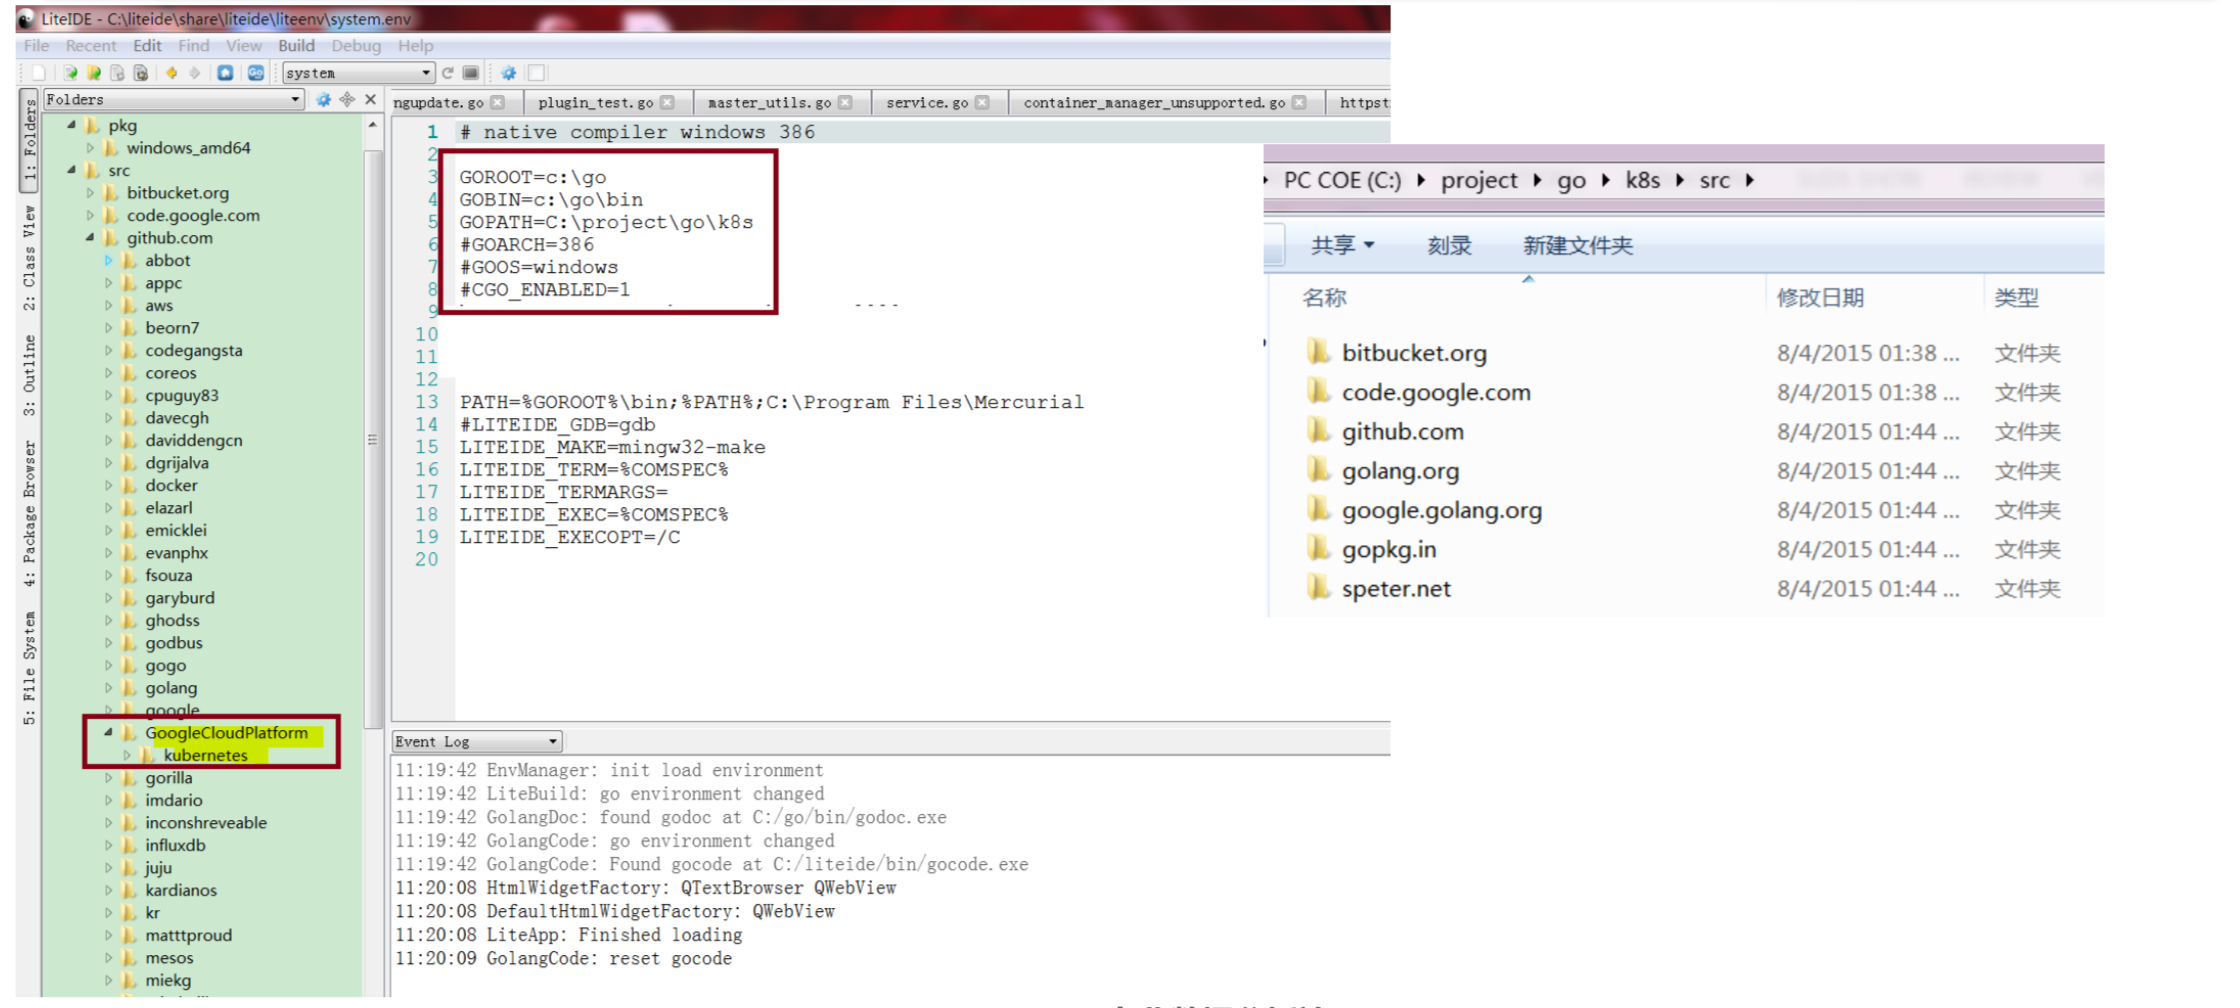Open the File menu

pos(36,46)
